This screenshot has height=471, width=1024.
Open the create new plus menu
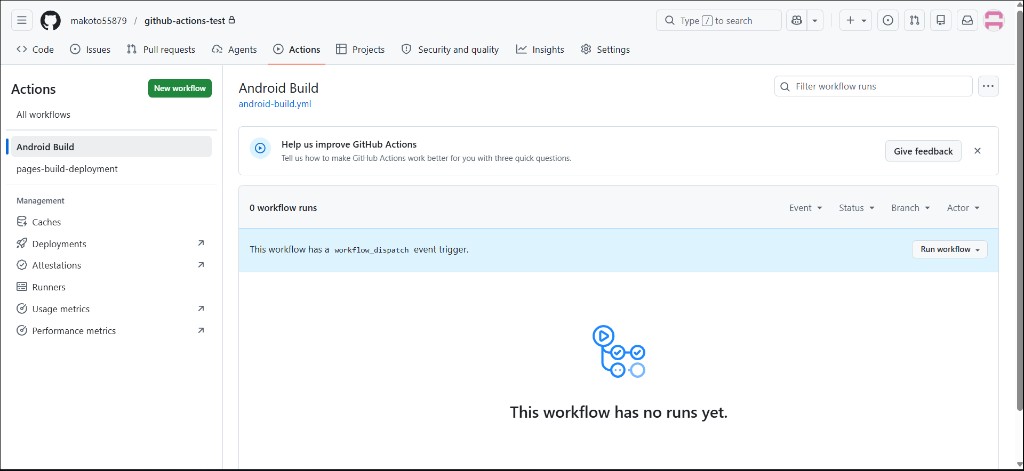(x=855, y=21)
